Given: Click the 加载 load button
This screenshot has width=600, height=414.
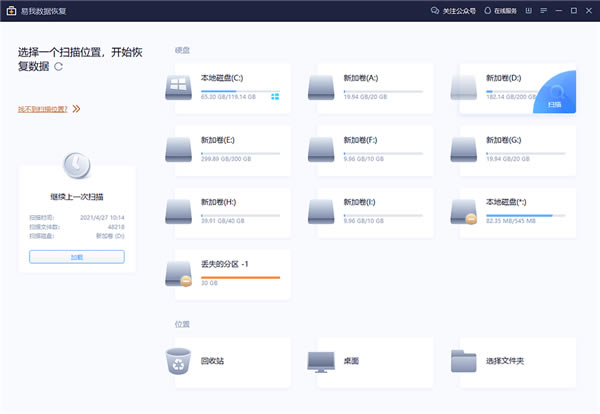Looking at the screenshot, I should (77, 256).
